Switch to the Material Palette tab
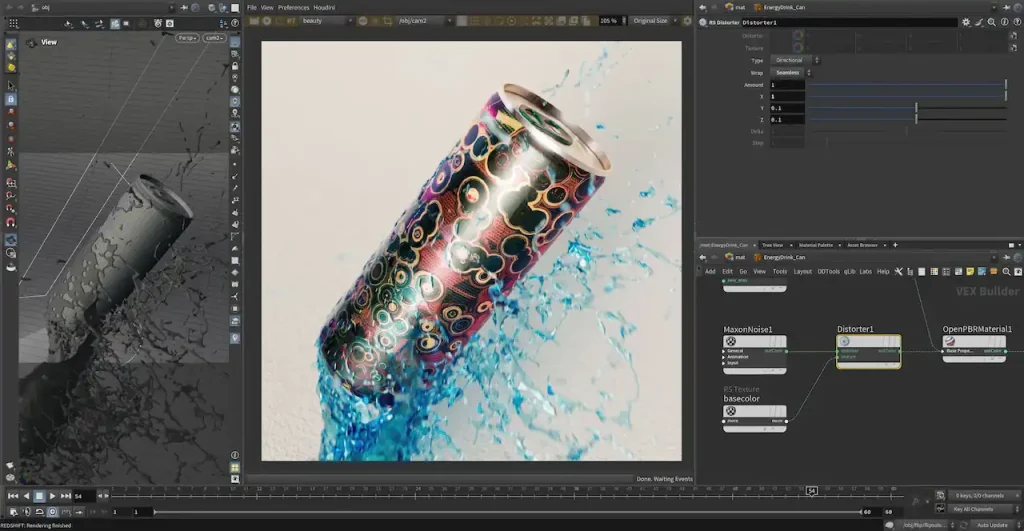This screenshot has width=1024, height=531. pos(816,245)
